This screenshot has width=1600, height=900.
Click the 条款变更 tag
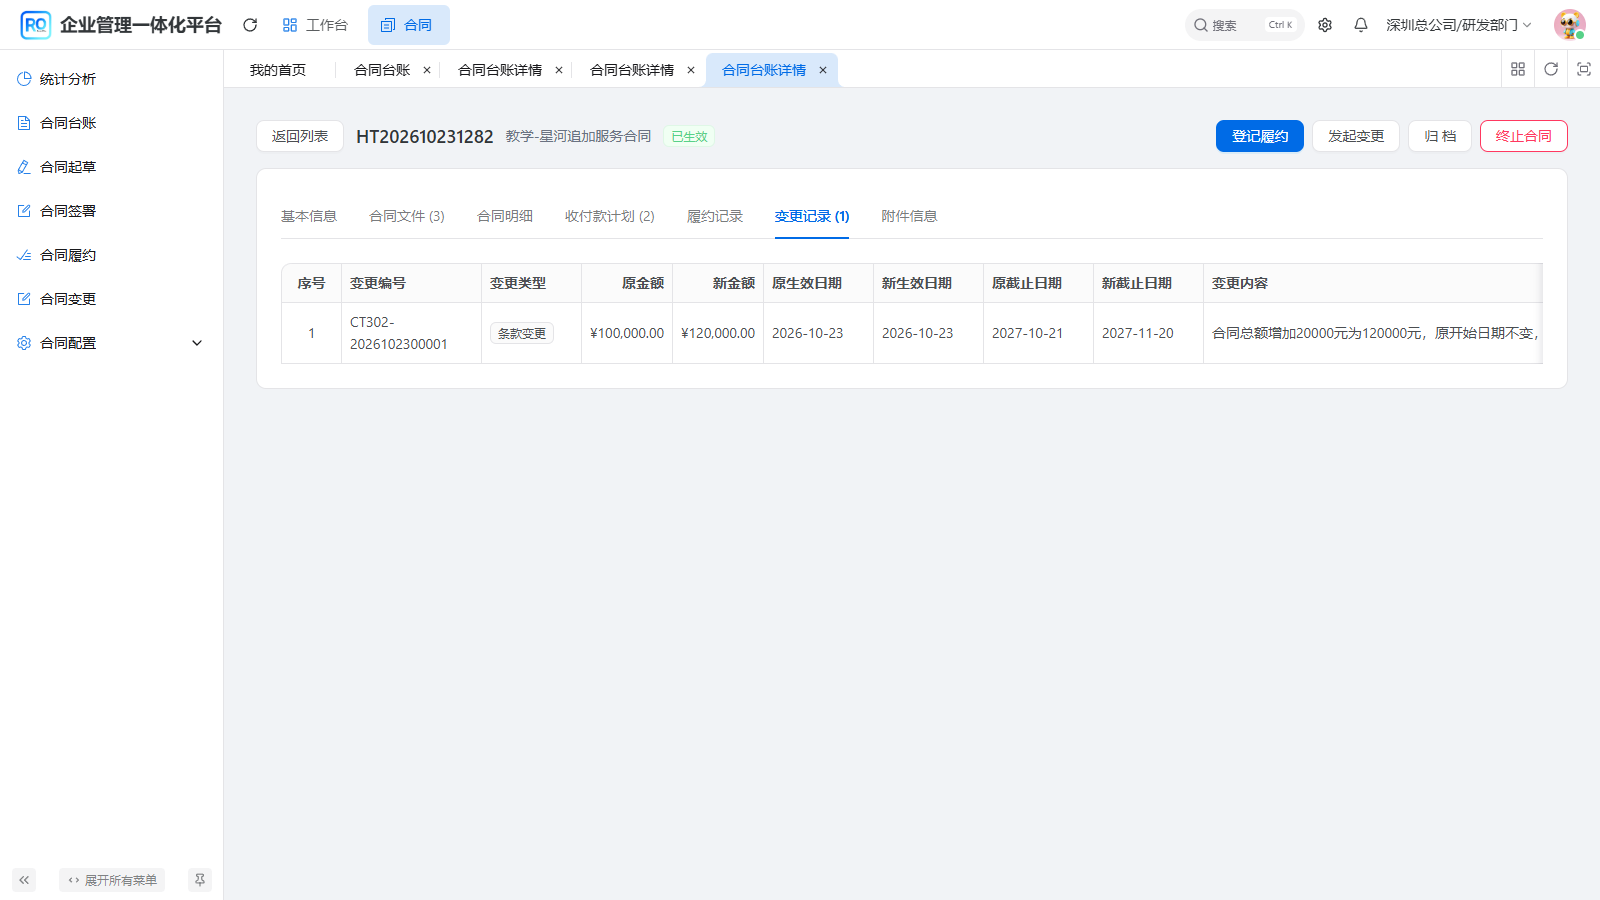tap(522, 333)
